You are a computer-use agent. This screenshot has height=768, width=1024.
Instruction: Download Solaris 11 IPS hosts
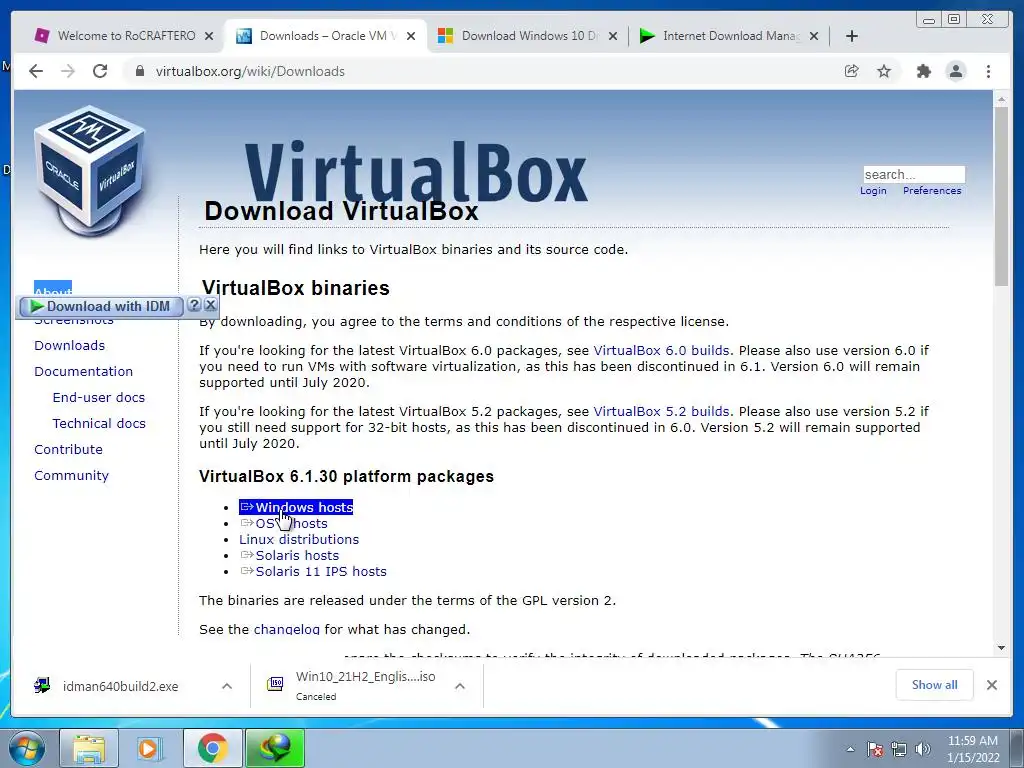313,571
